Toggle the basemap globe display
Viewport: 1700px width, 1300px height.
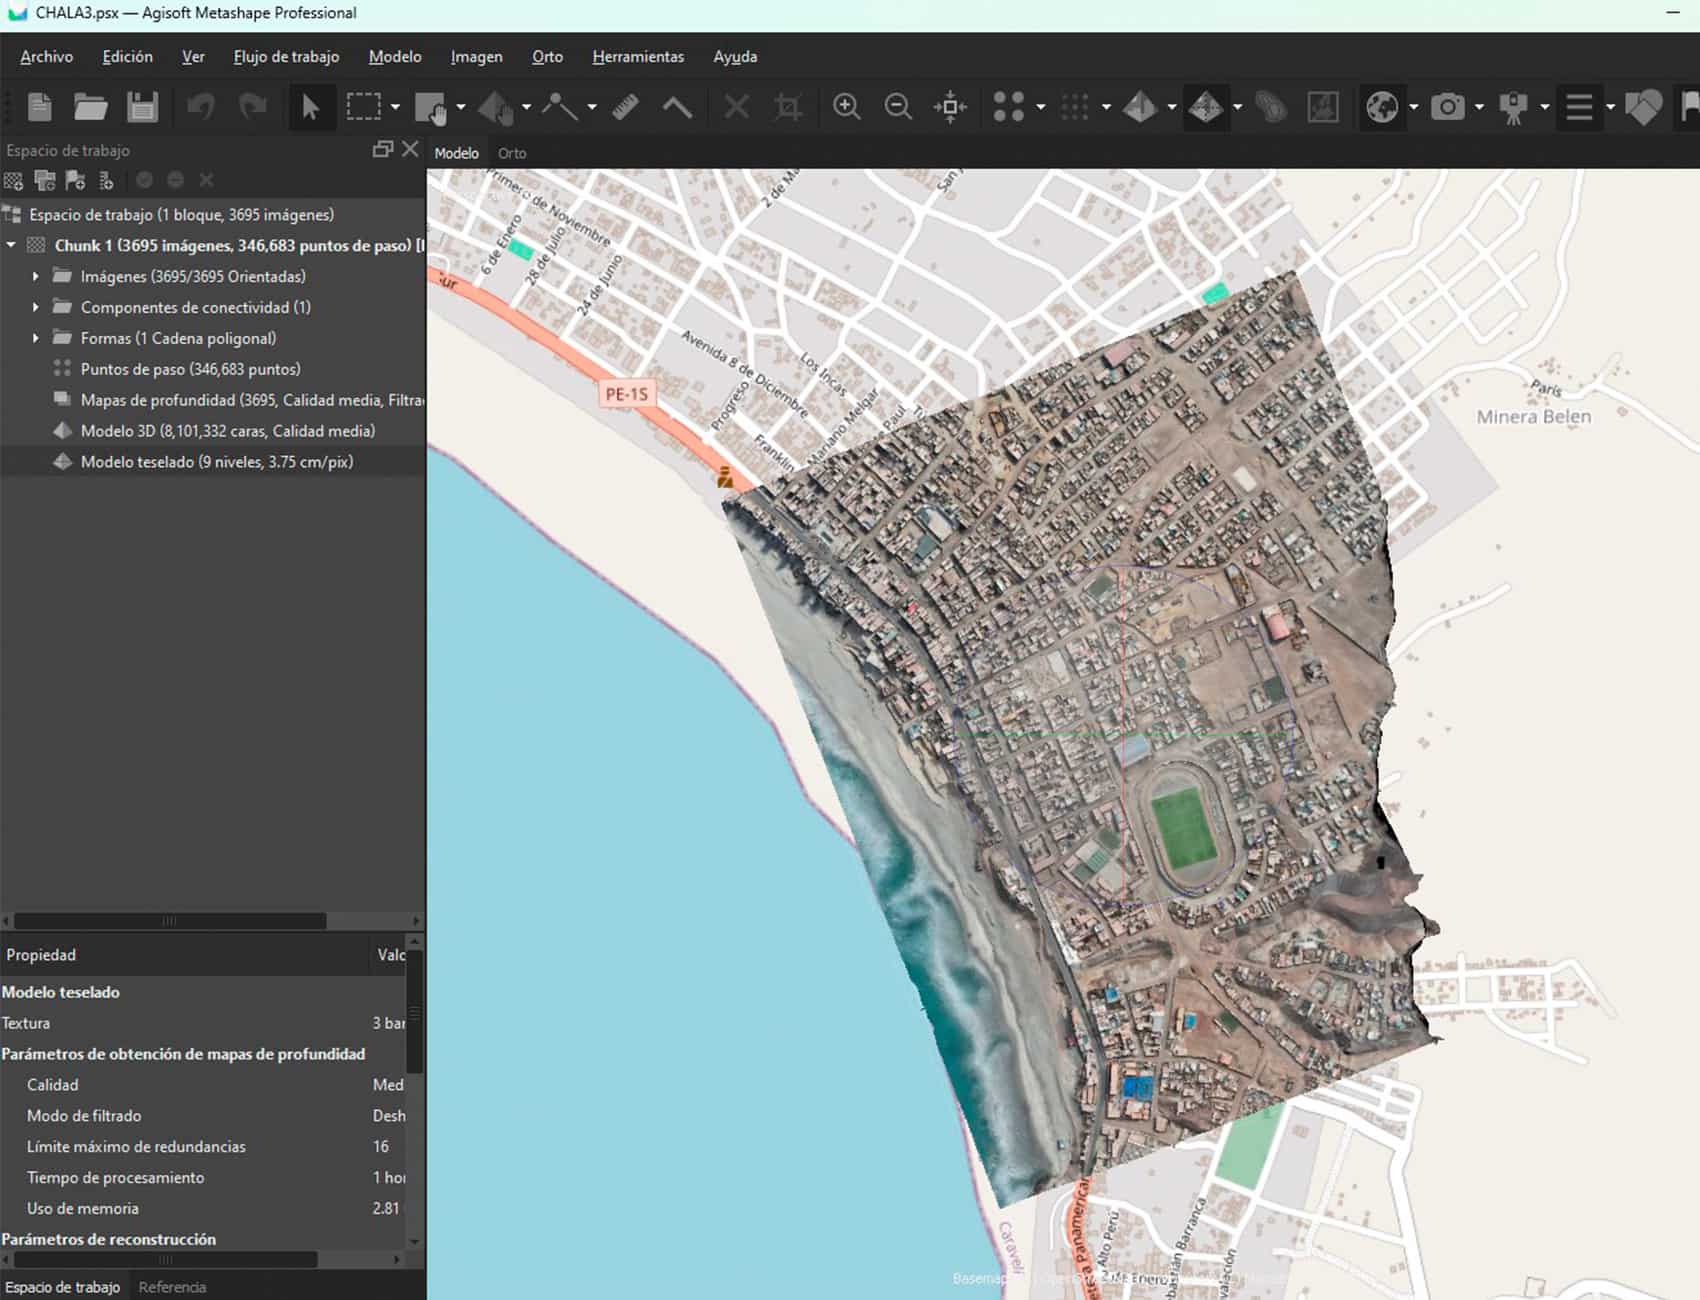[1381, 107]
